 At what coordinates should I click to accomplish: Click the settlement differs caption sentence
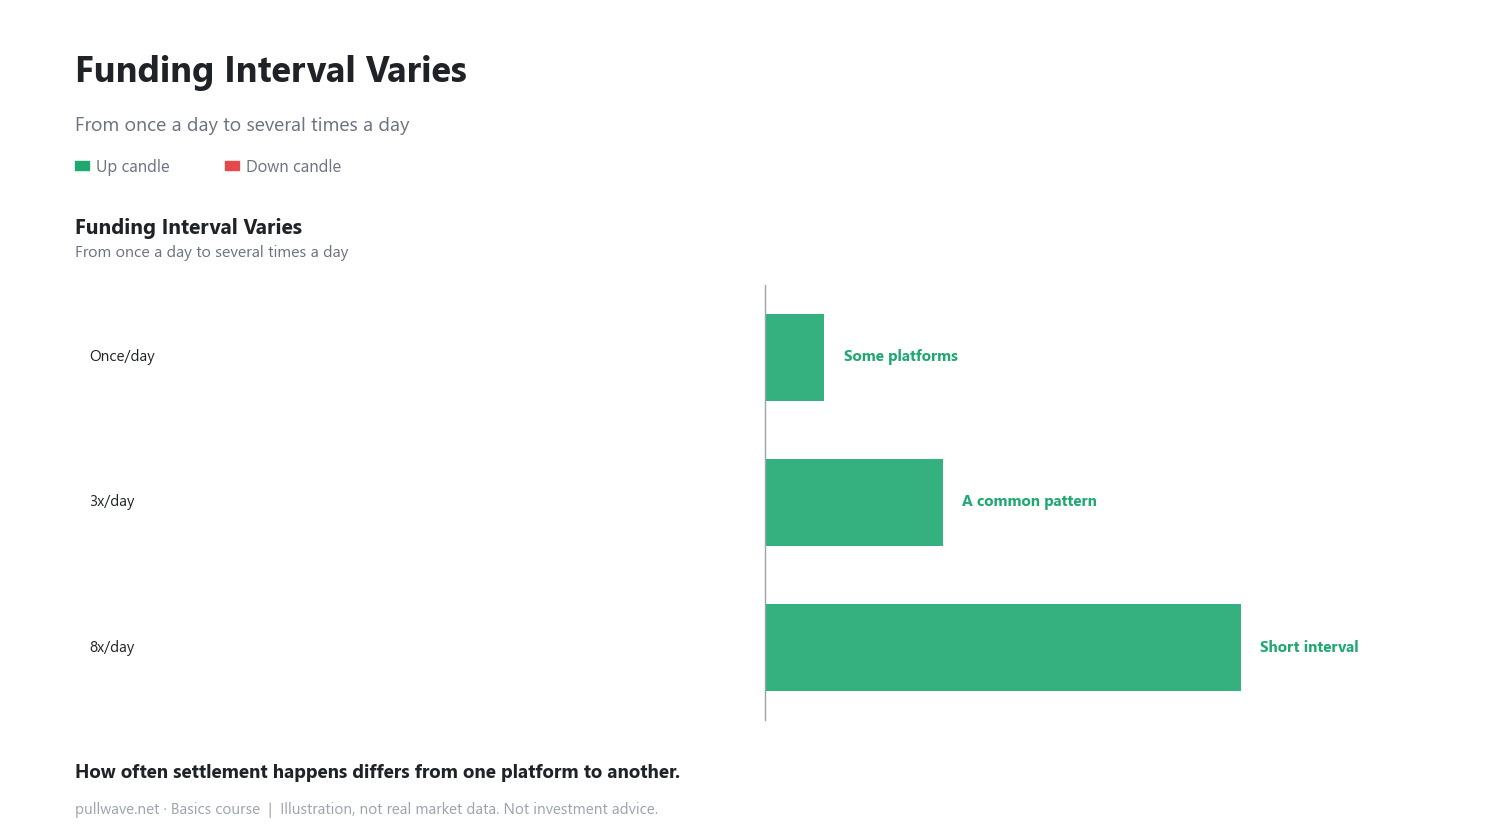tap(377, 772)
